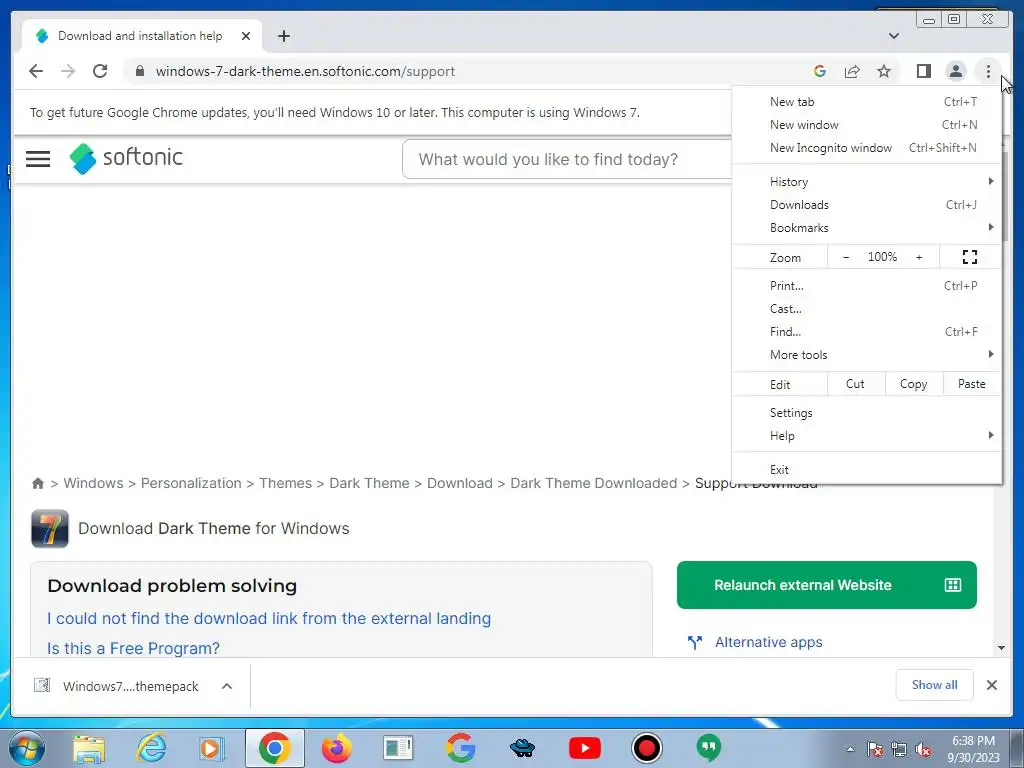Enter fullscreen from the Zoom row
This screenshot has width=1024, height=768.
tap(970, 257)
